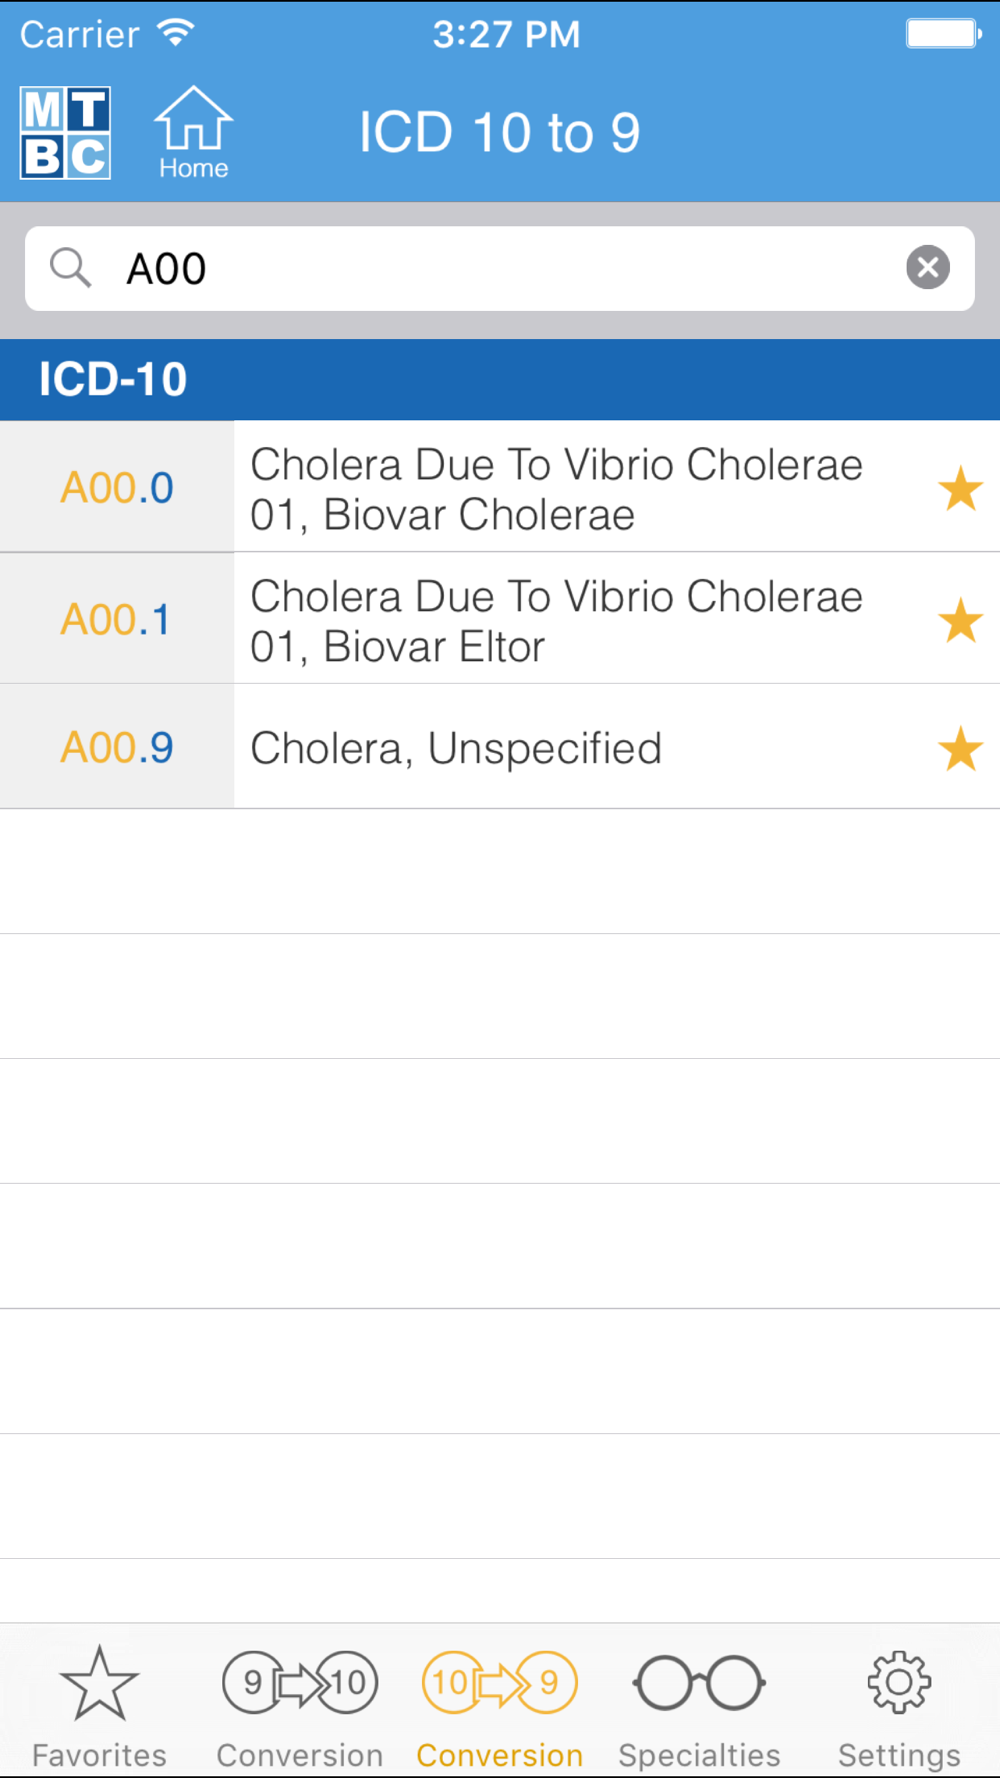Image resolution: width=1000 pixels, height=1778 pixels.
Task: Select code A00.0
Action: pos(117,488)
